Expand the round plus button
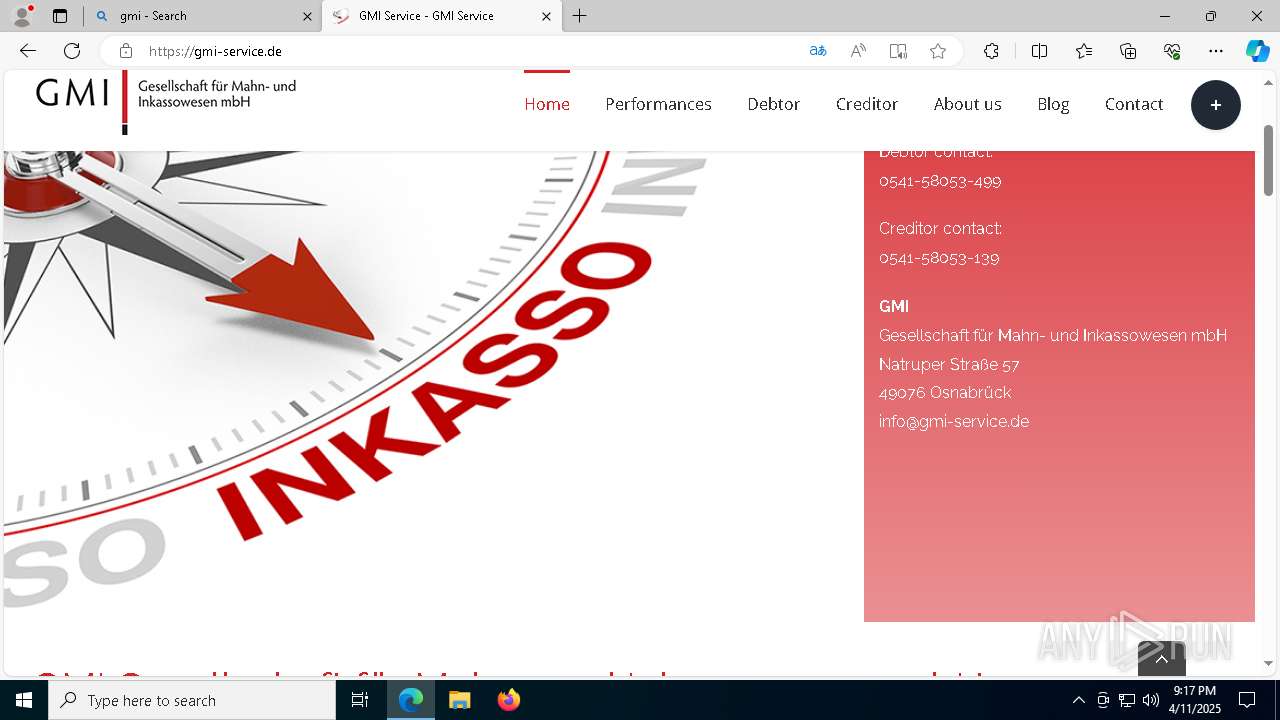1280x720 pixels. pos(1216,105)
